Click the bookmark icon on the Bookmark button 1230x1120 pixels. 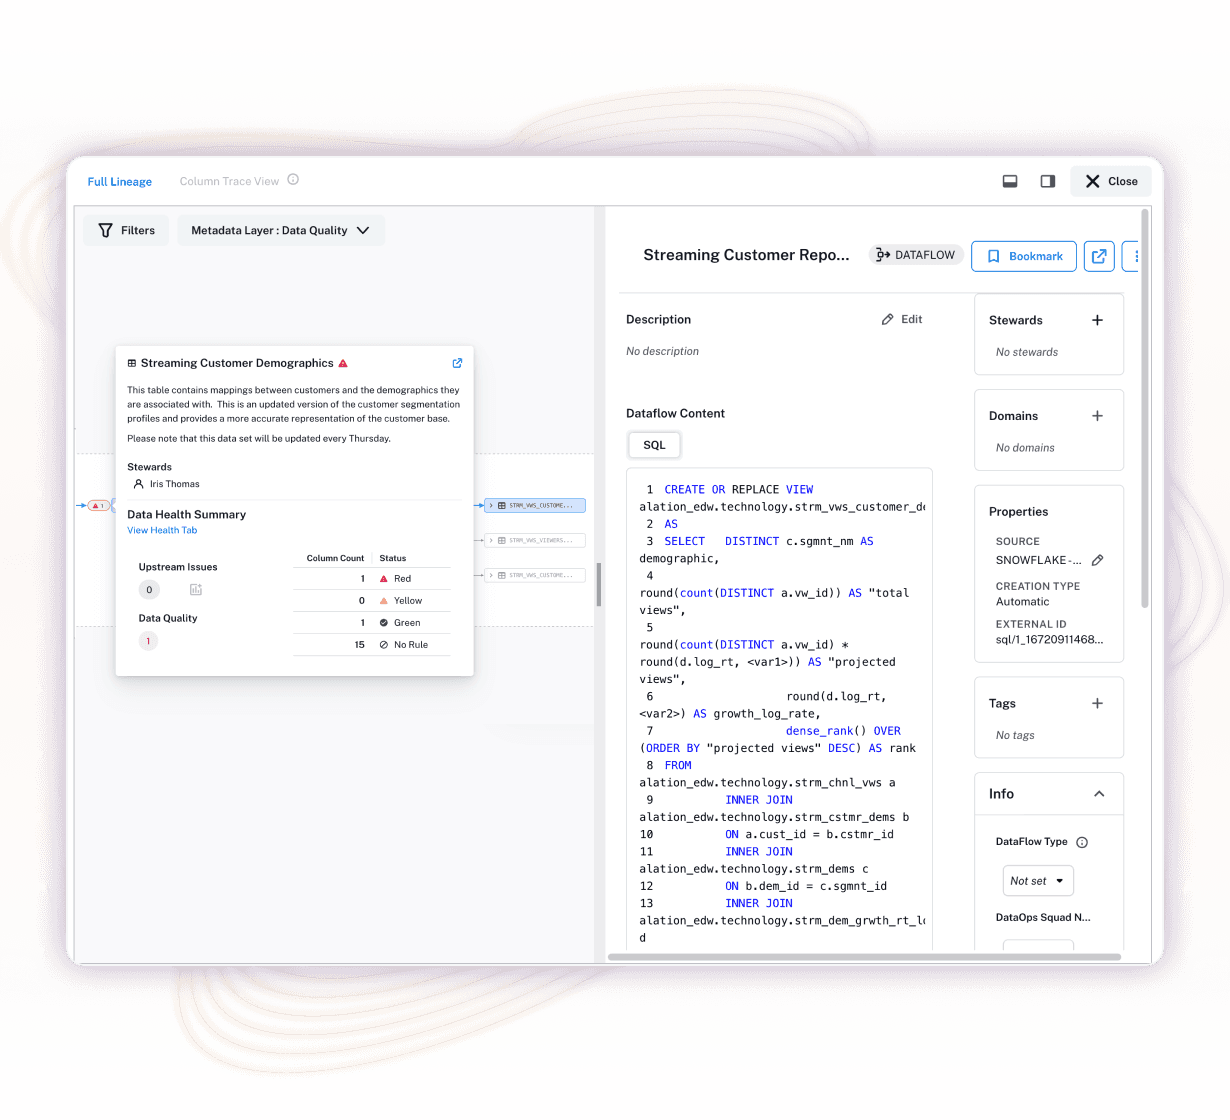[x=994, y=256]
